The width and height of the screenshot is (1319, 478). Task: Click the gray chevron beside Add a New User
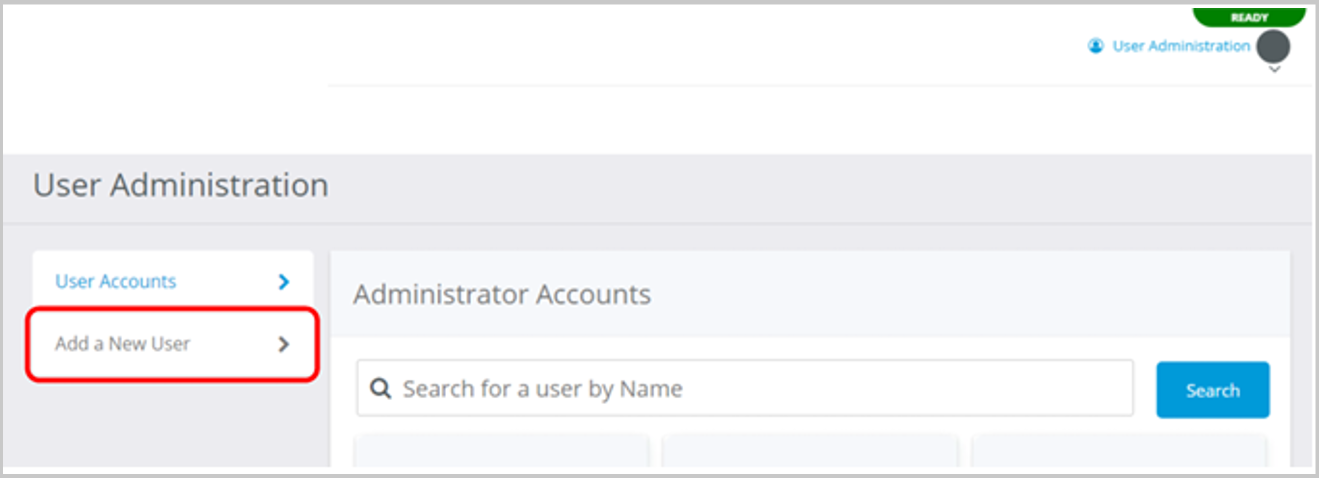284,344
